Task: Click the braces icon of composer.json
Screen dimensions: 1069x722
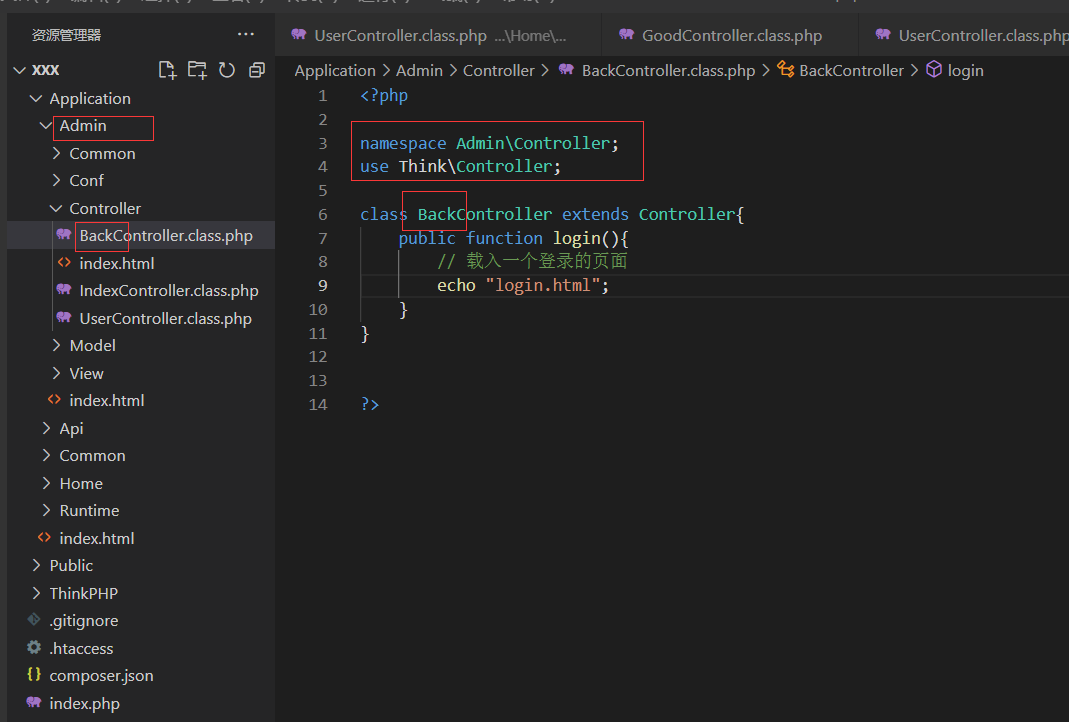Action: coord(34,675)
